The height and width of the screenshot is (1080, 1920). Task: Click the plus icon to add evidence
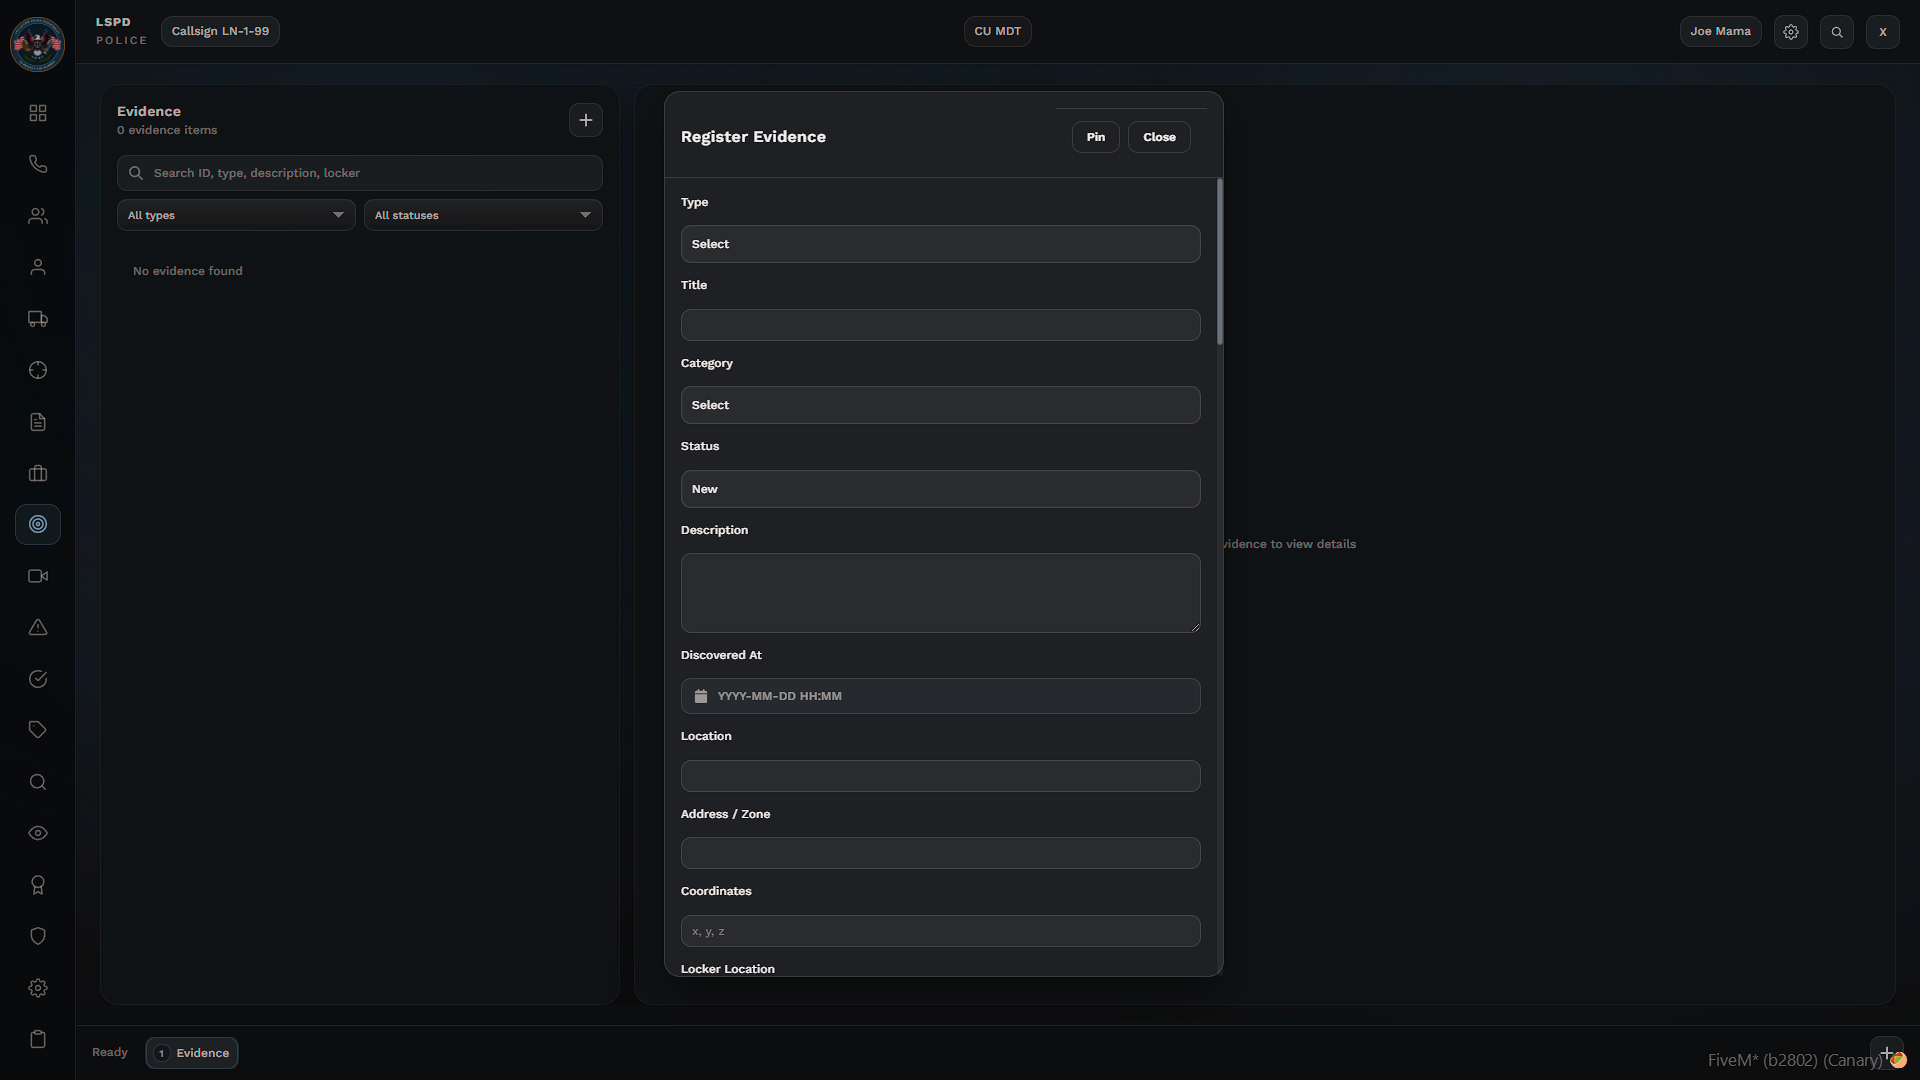pos(586,120)
